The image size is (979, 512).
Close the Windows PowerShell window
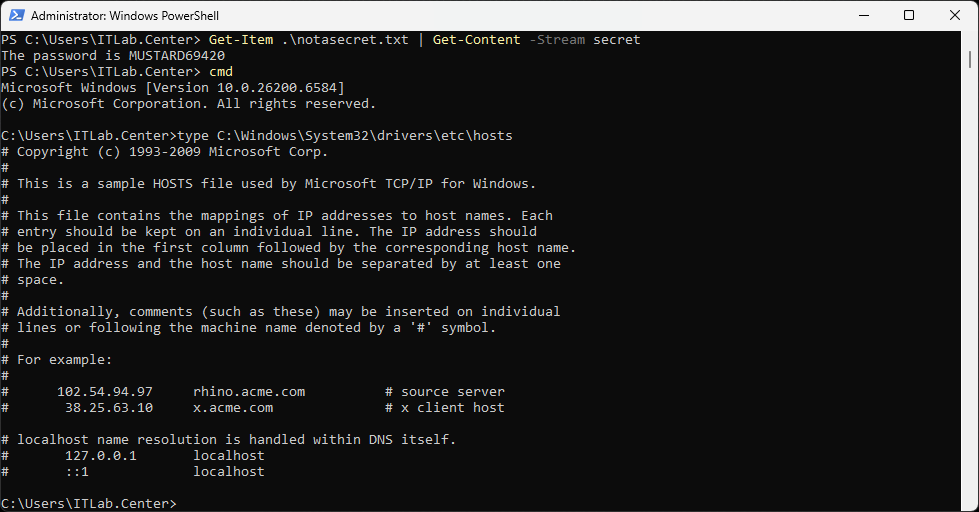pyautogui.click(x=955, y=16)
